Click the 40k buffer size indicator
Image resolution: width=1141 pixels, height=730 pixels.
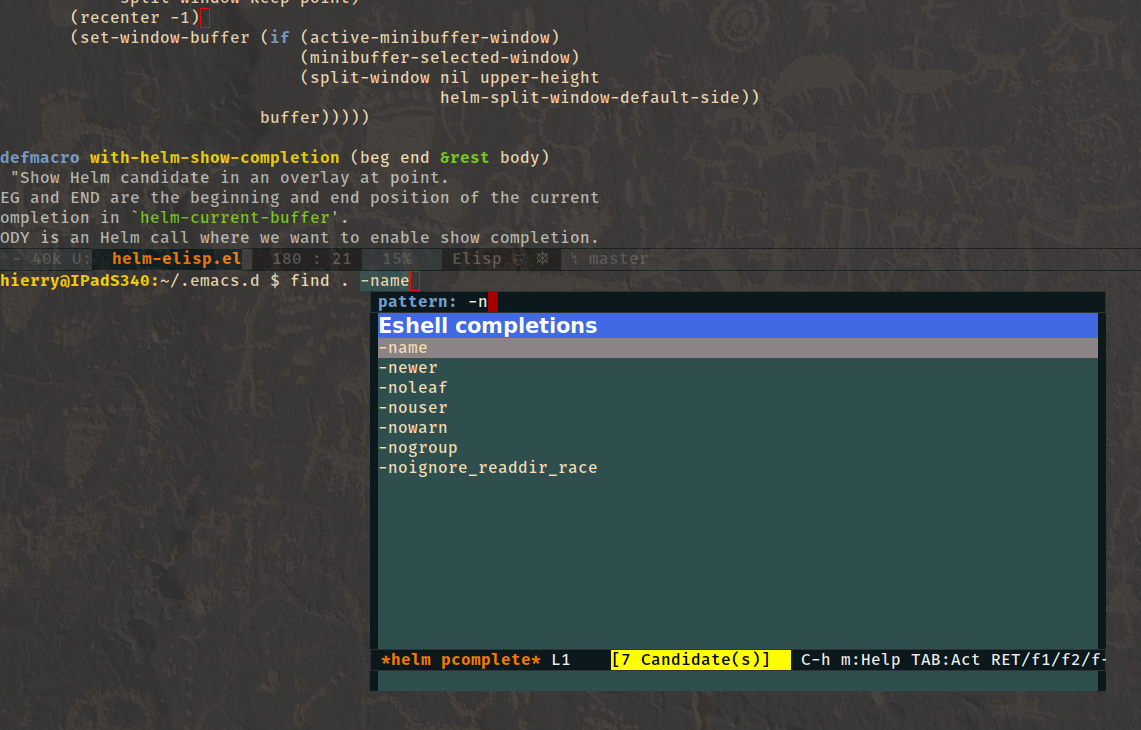click(x=47, y=258)
